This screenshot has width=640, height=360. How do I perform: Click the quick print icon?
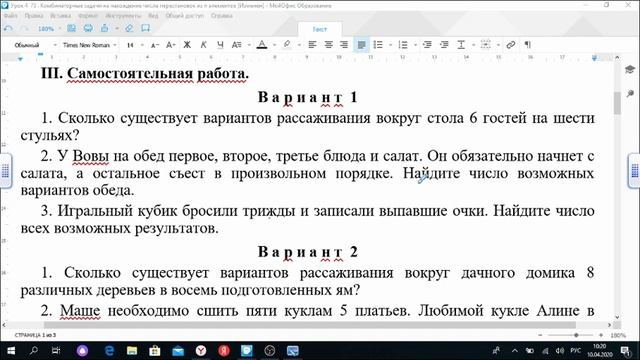(x=88, y=28)
